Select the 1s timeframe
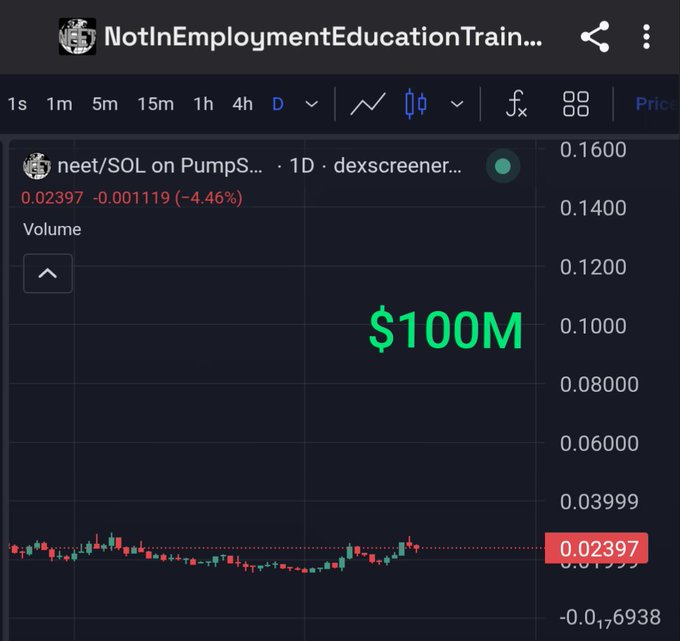This screenshot has height=641, width=680. pyautogui.click(x=17, y=104)
